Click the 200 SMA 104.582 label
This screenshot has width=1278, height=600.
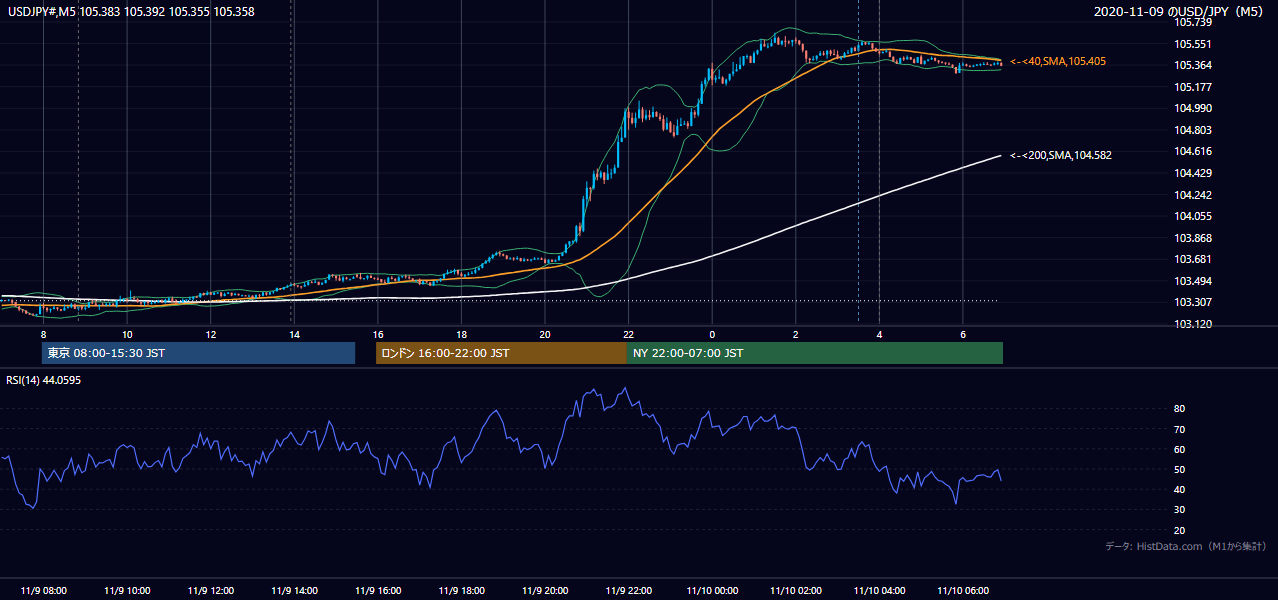pos(1060,155)
